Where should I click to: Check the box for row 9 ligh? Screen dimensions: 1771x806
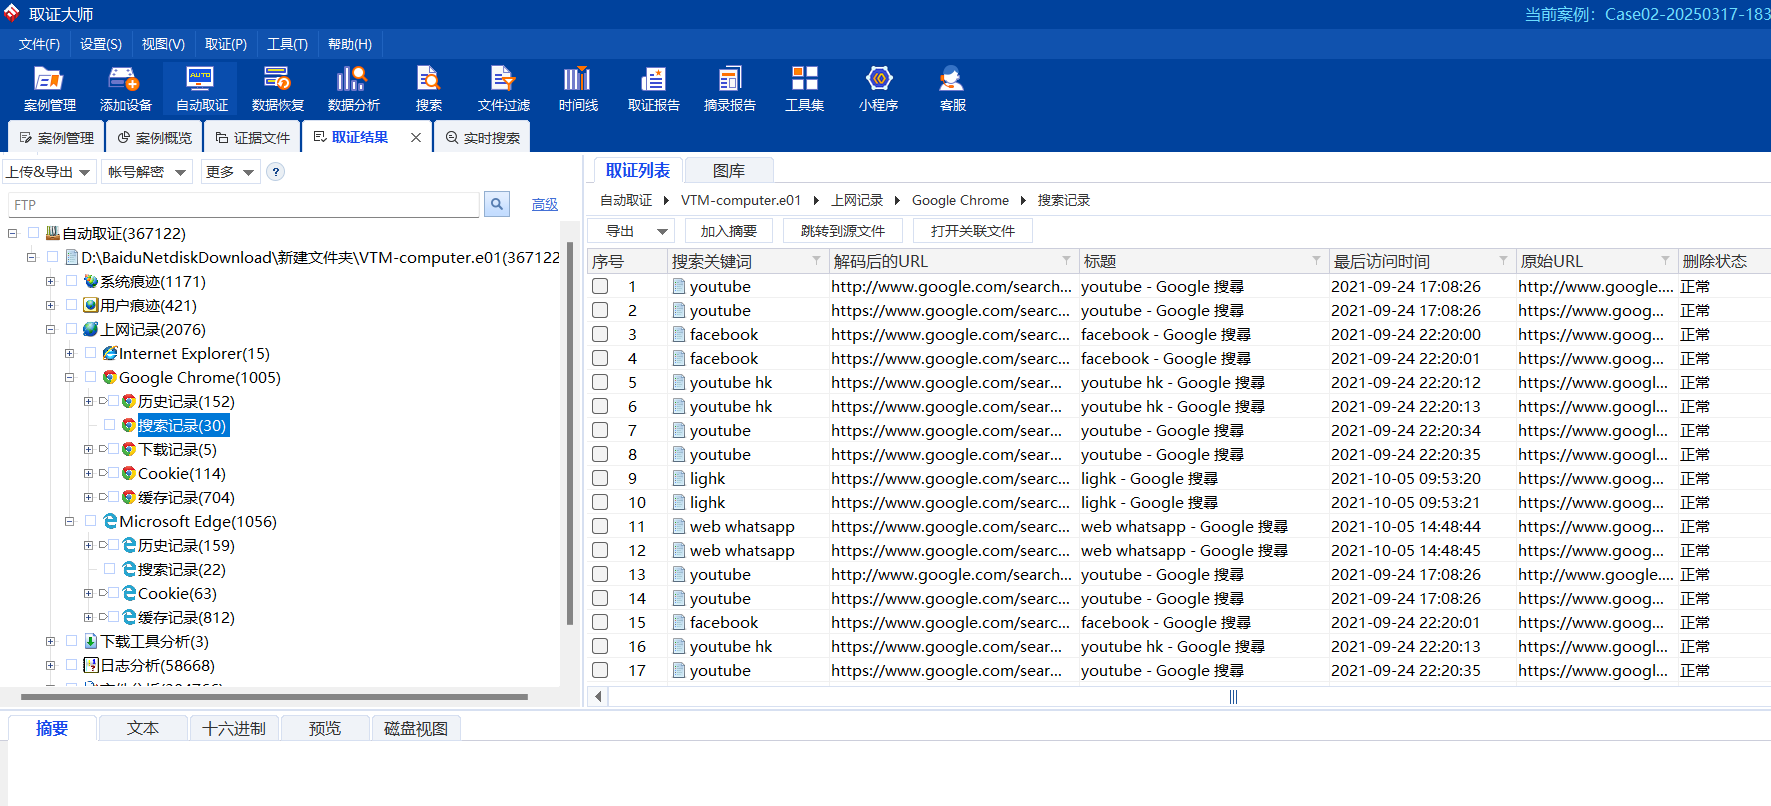tap(600, 478)
